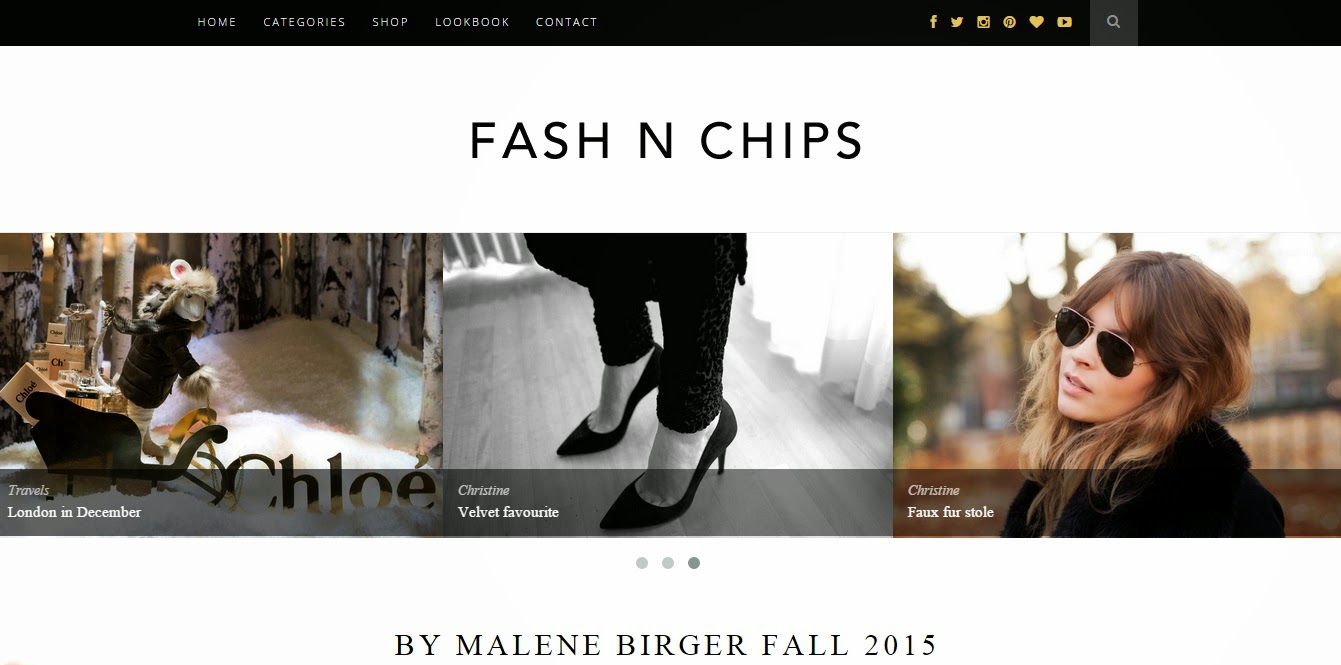Open By Malene Birger Fall 2015 post
Screen dimensions: 1341x665
click(666, 645)
